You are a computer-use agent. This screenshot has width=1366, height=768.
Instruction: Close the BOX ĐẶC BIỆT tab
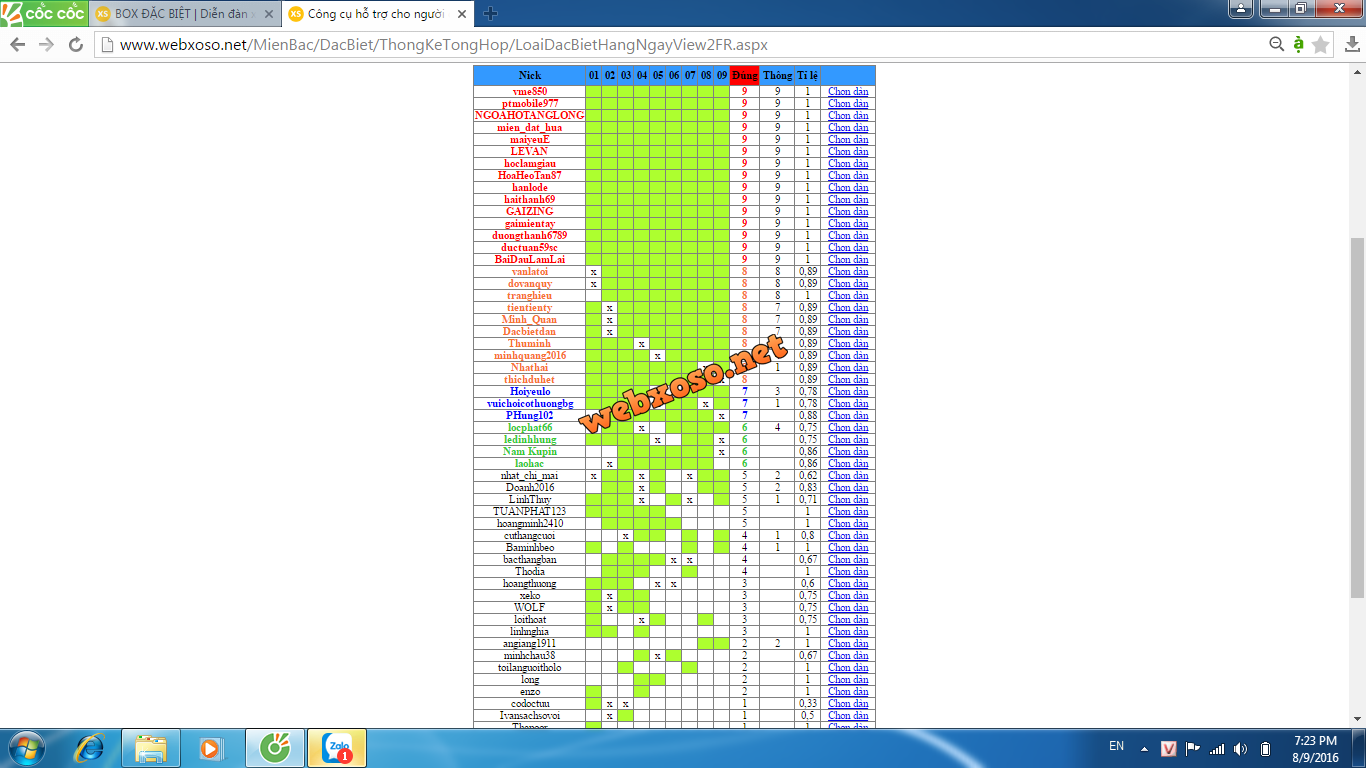click(268, 14)
